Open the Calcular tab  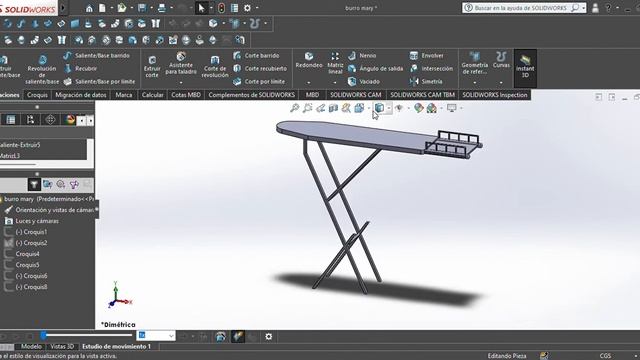(x=152, y=95)
